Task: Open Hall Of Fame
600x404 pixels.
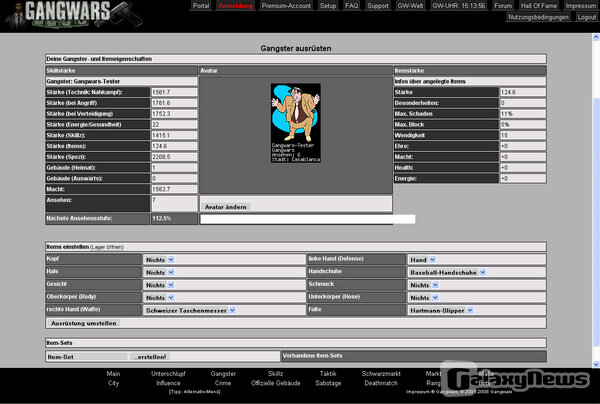Action: click(539, 6)
